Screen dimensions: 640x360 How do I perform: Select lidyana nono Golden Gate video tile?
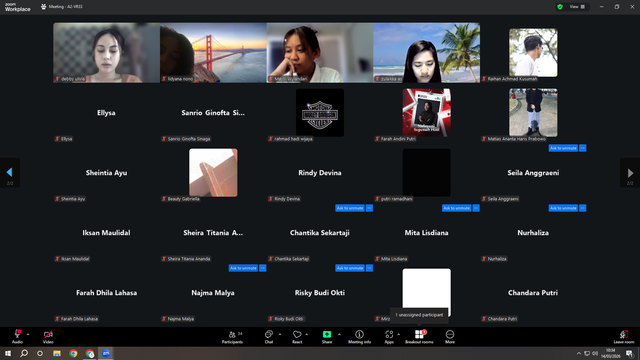(213, 53)
